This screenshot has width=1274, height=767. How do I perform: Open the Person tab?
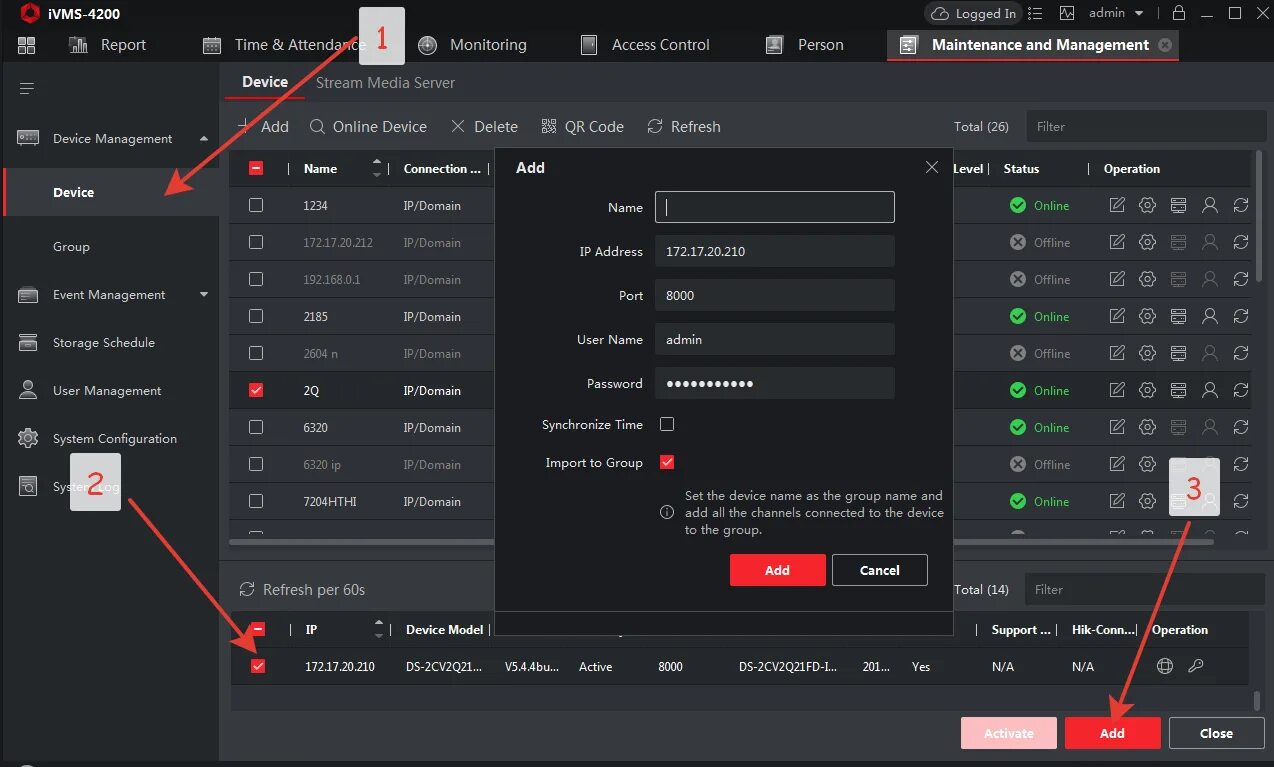click(x=804, y=45)
